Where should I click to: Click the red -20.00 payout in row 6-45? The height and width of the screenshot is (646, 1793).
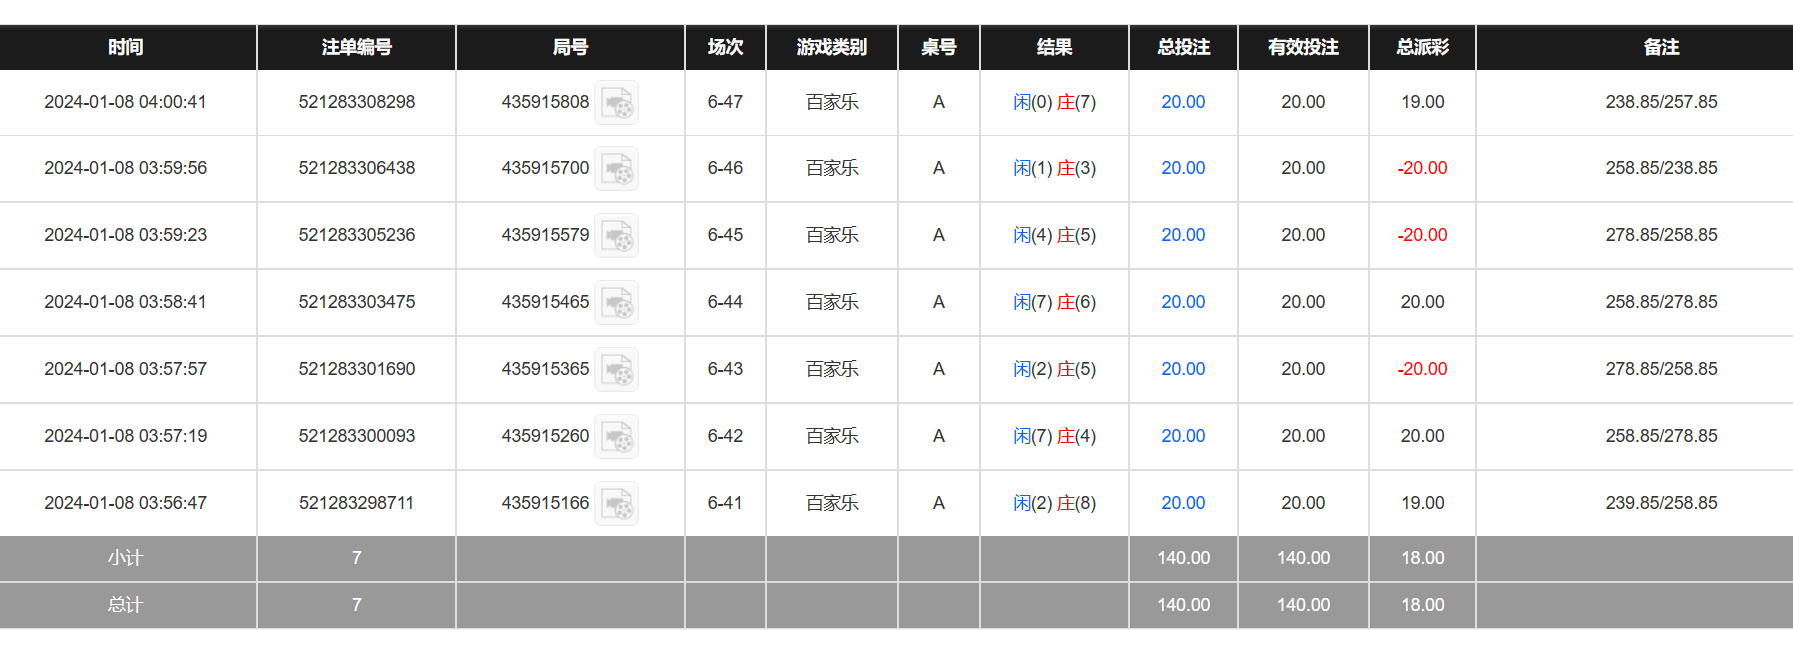pos(1422,235)
